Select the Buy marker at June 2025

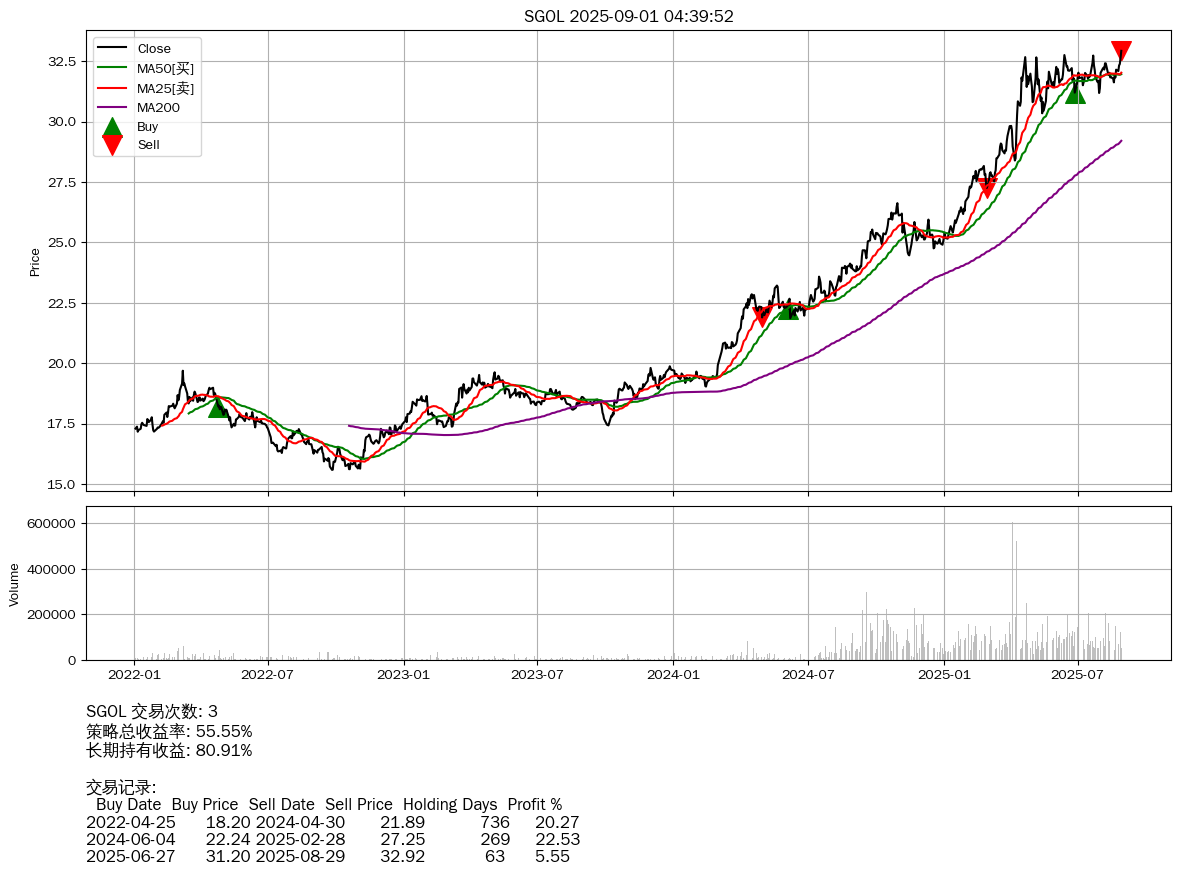[x=1075, y=93]
